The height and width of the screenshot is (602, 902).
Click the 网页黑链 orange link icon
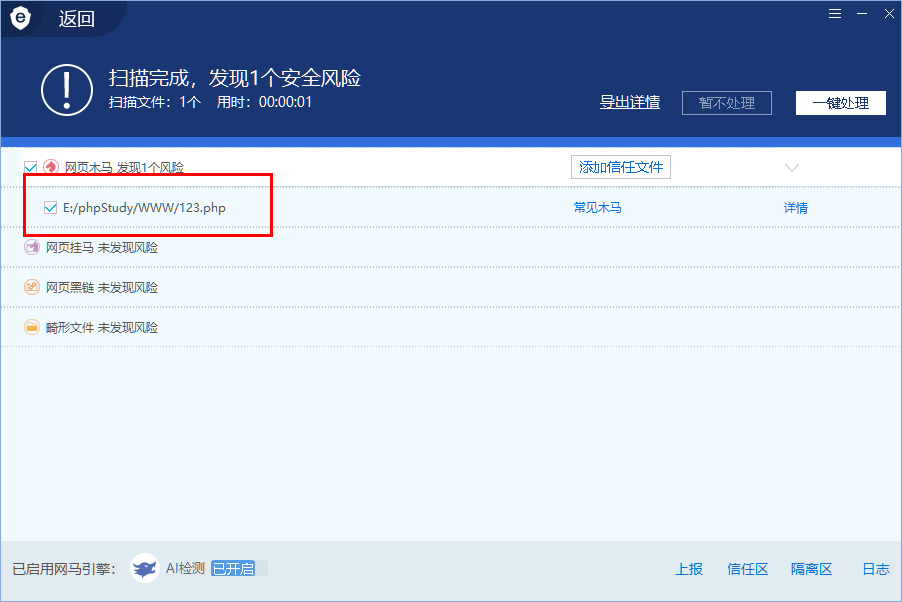pyautogui.click(x=32, y=287)
